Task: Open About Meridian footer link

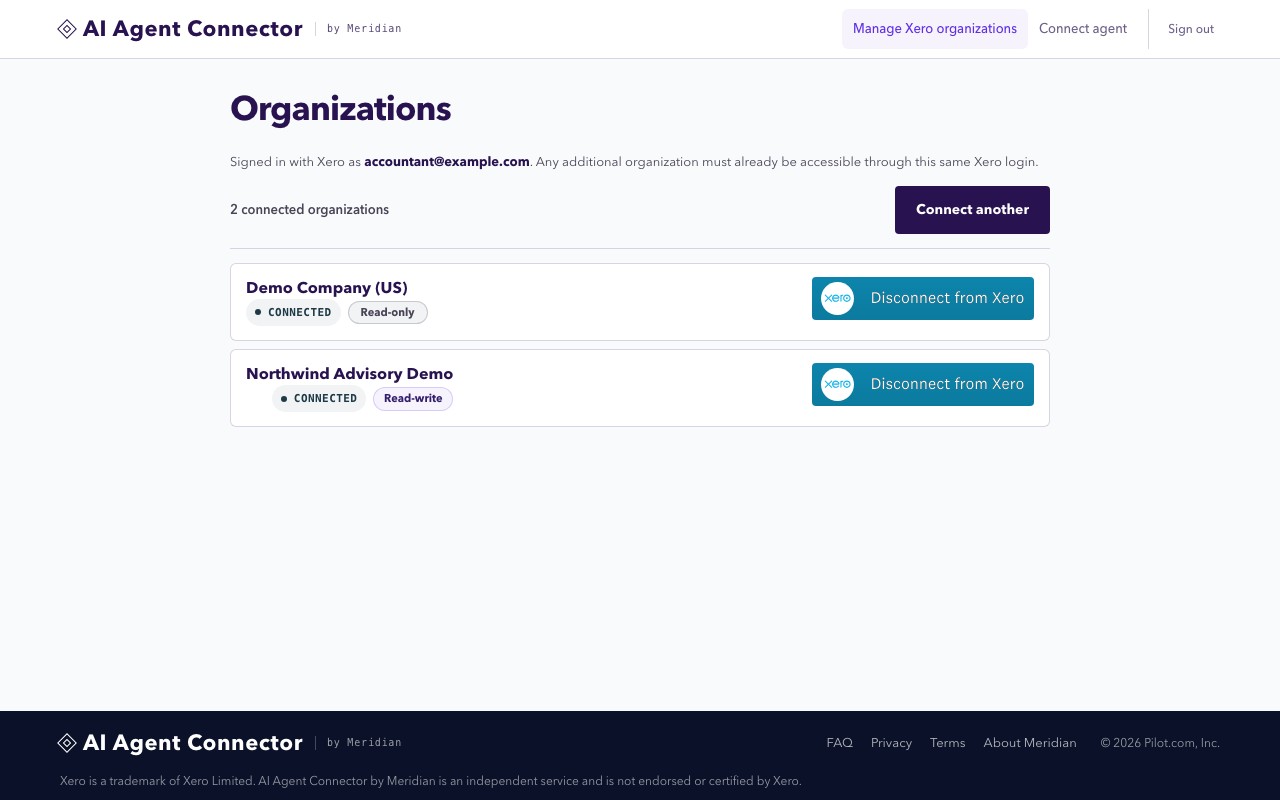Action: coord(1030,743)
